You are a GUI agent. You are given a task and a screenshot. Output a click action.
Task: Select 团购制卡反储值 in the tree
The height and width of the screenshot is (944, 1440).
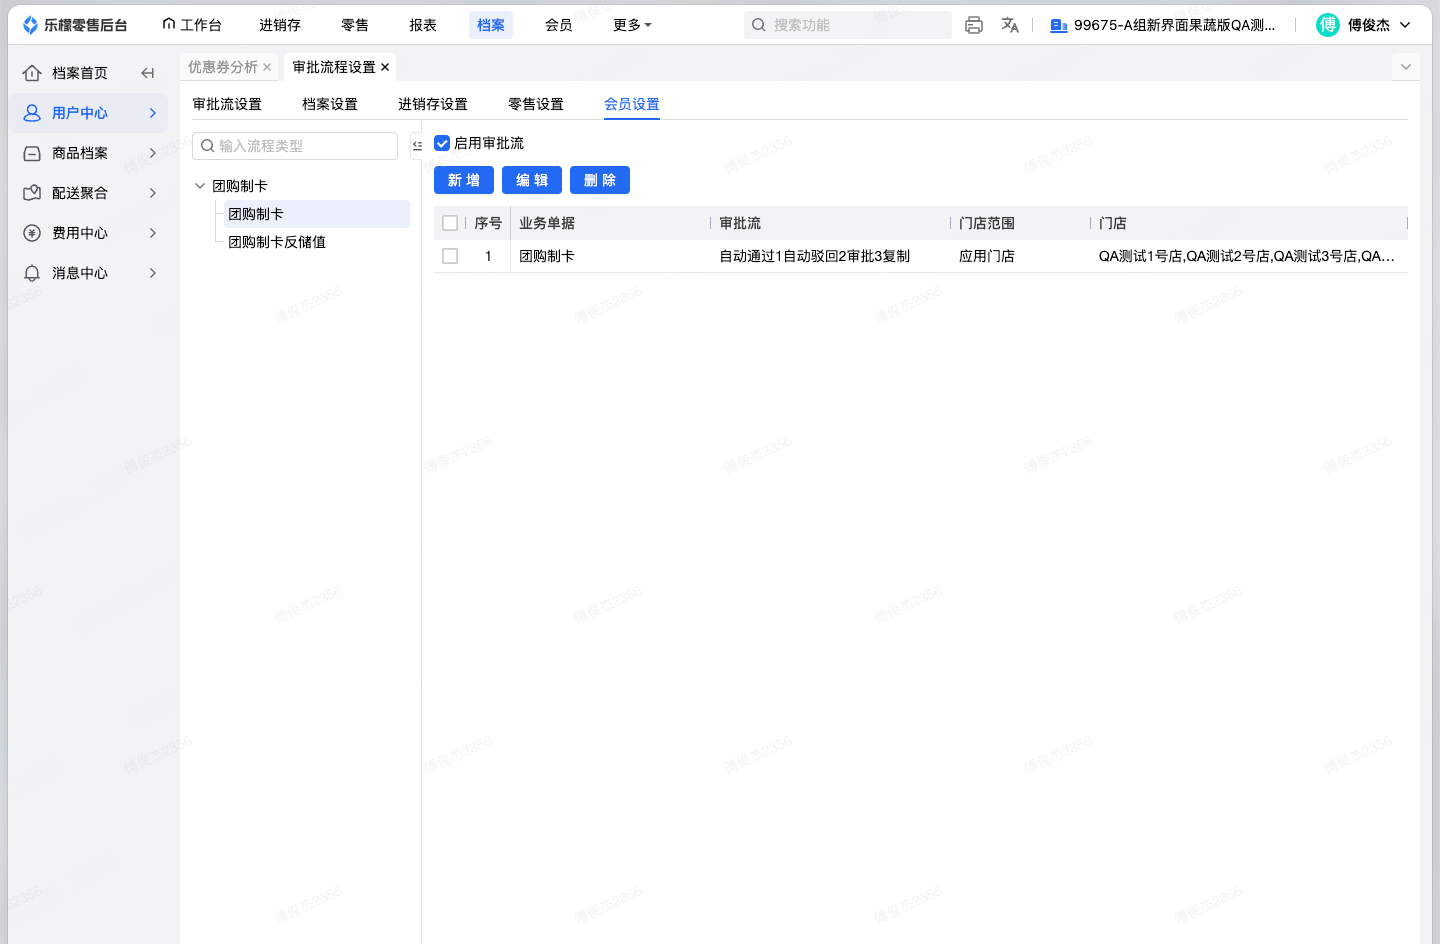(277, 242)
